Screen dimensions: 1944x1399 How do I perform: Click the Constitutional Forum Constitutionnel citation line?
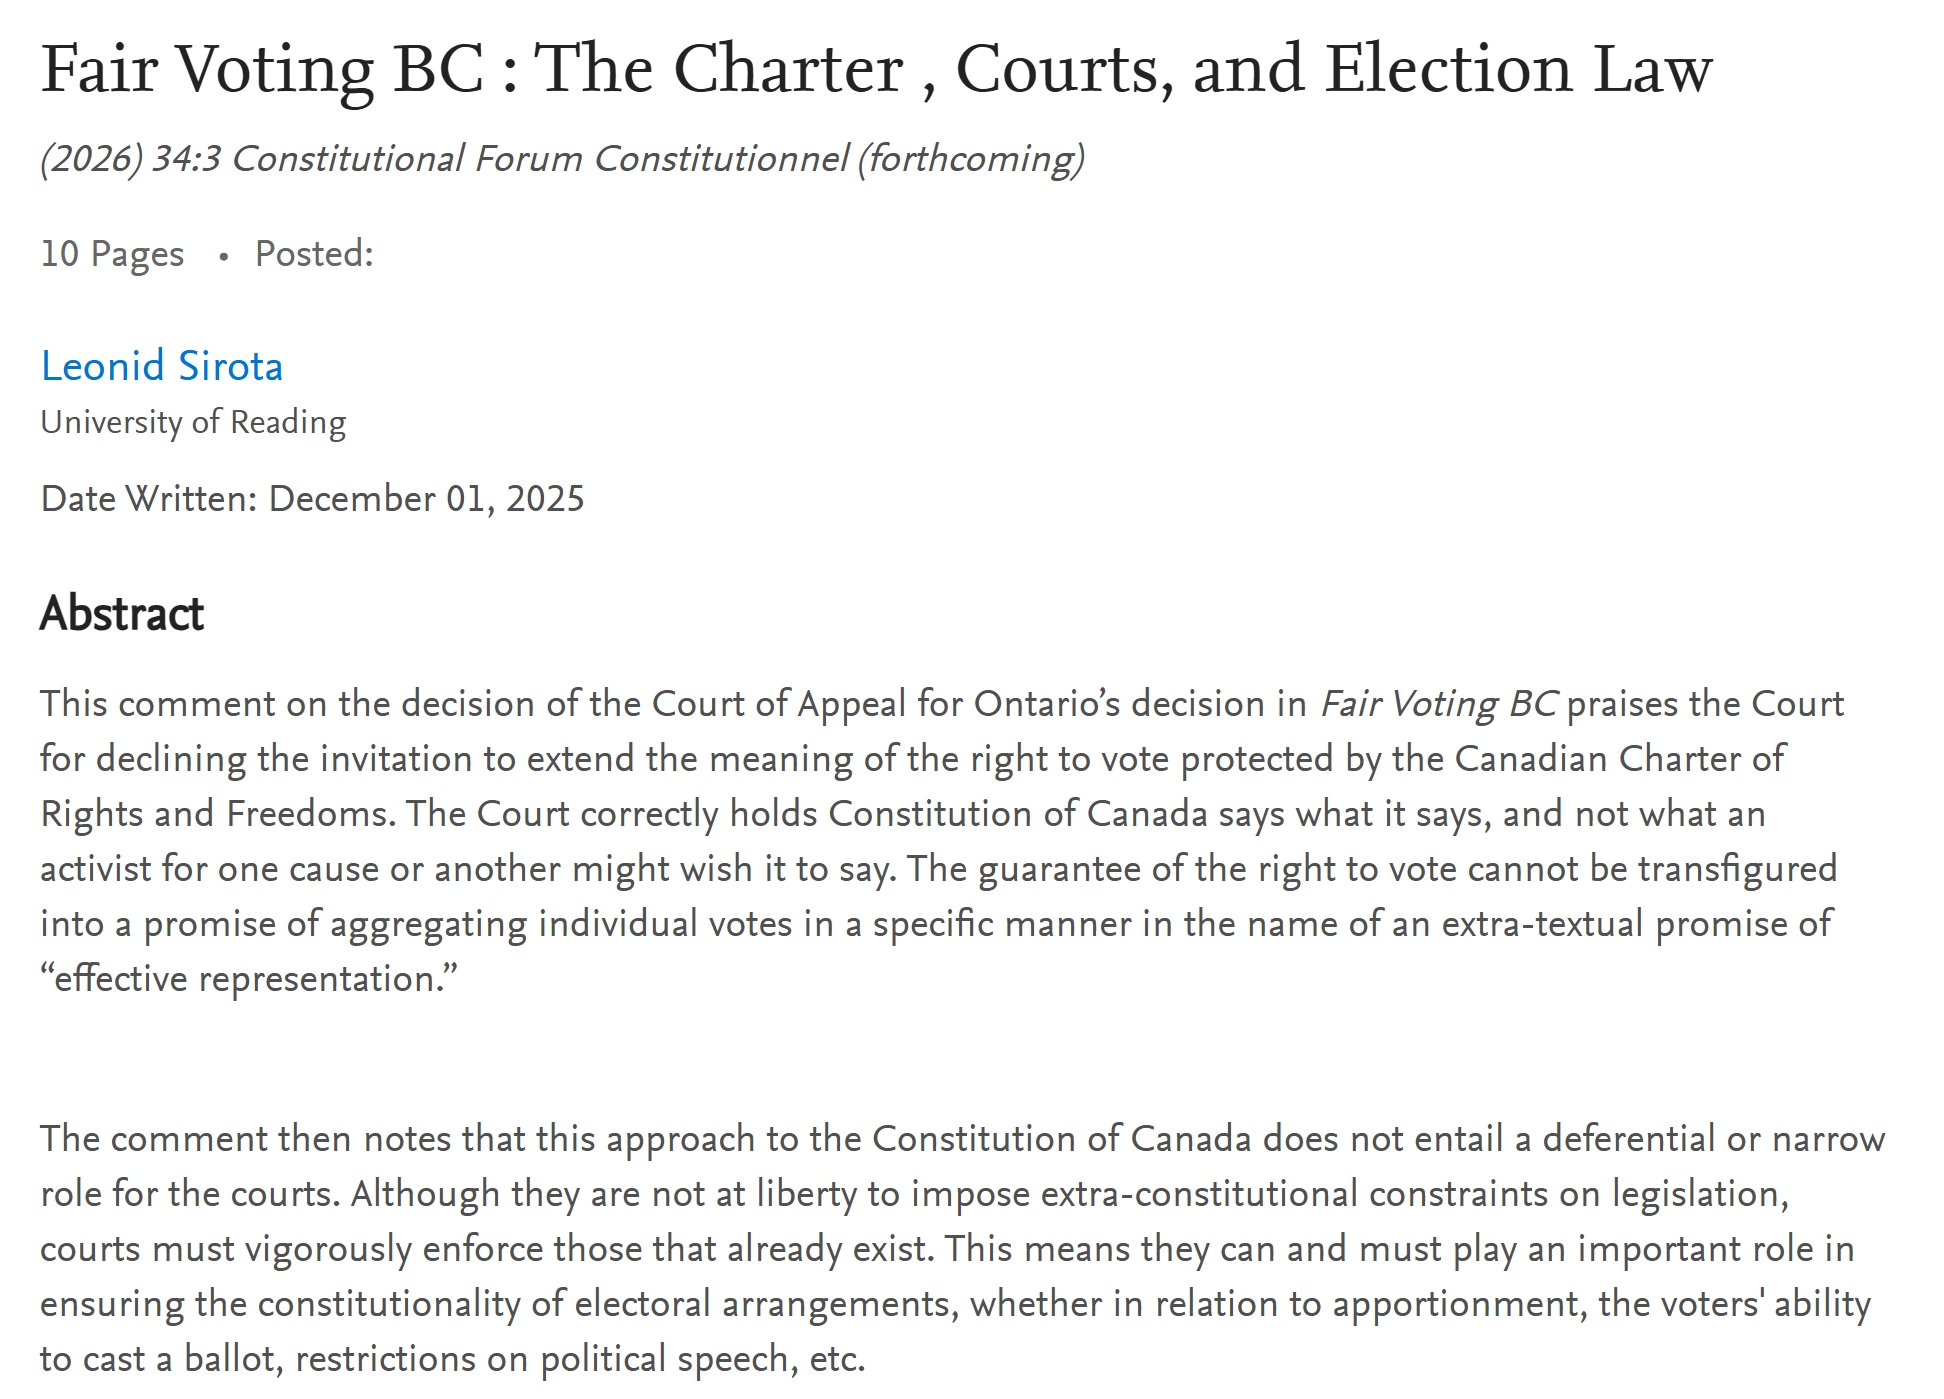561,159
